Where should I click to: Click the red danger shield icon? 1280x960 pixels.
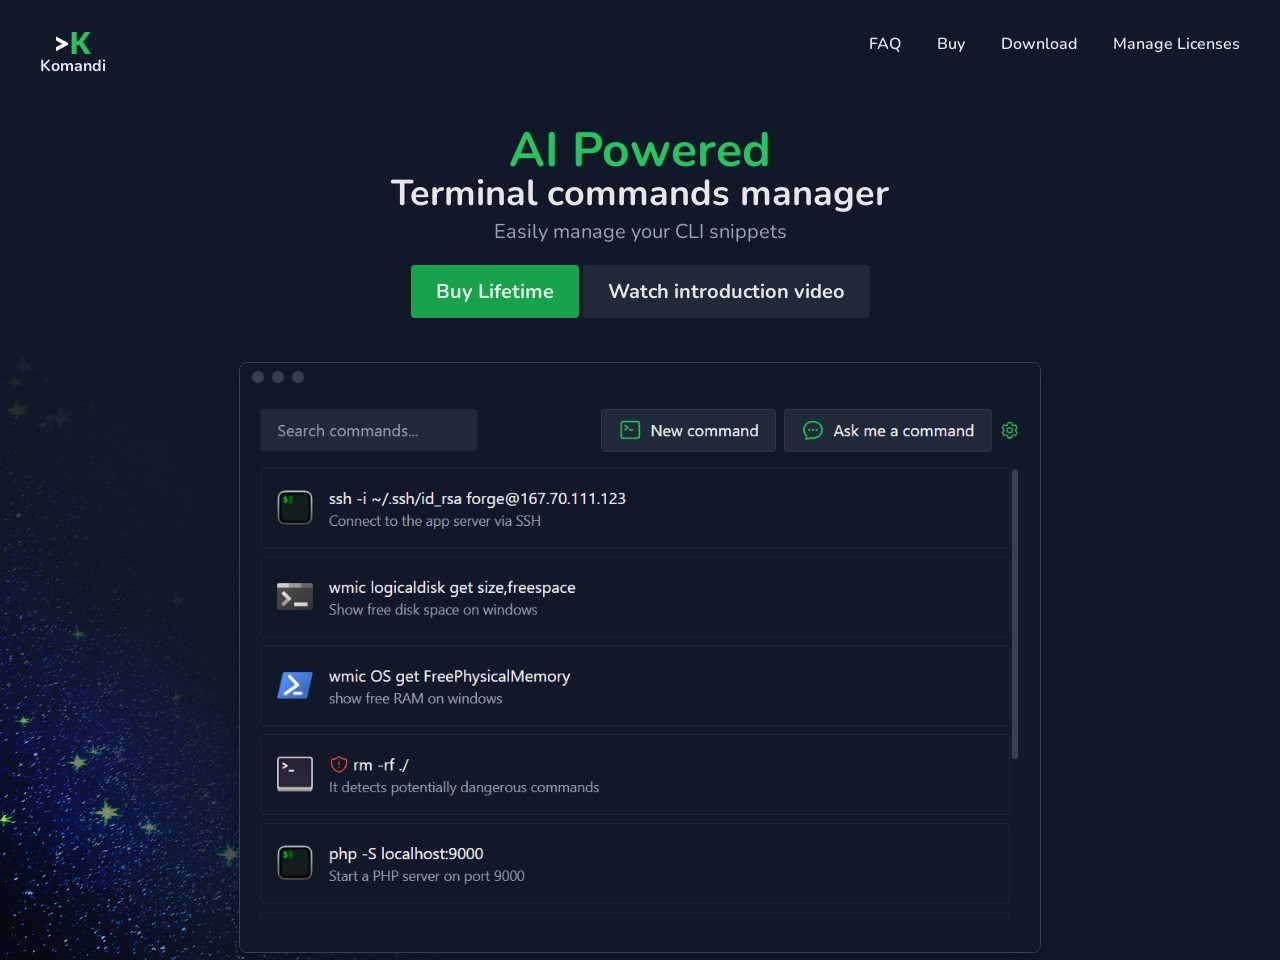point(339,765)
